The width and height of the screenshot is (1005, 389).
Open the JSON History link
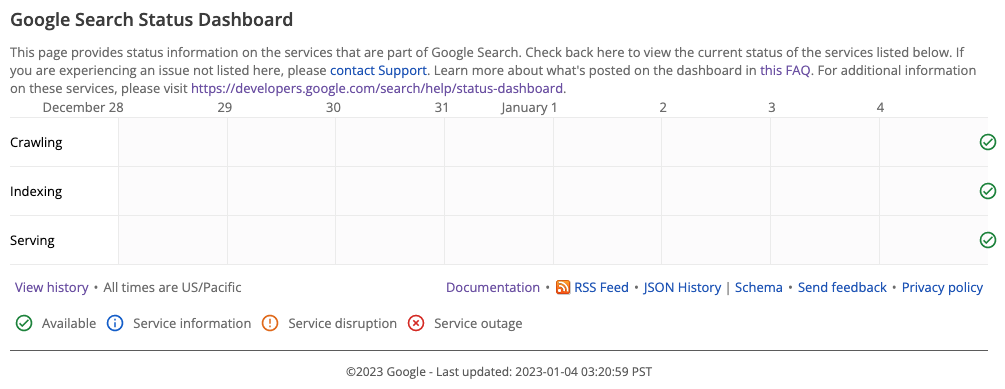tap(682, 287)
